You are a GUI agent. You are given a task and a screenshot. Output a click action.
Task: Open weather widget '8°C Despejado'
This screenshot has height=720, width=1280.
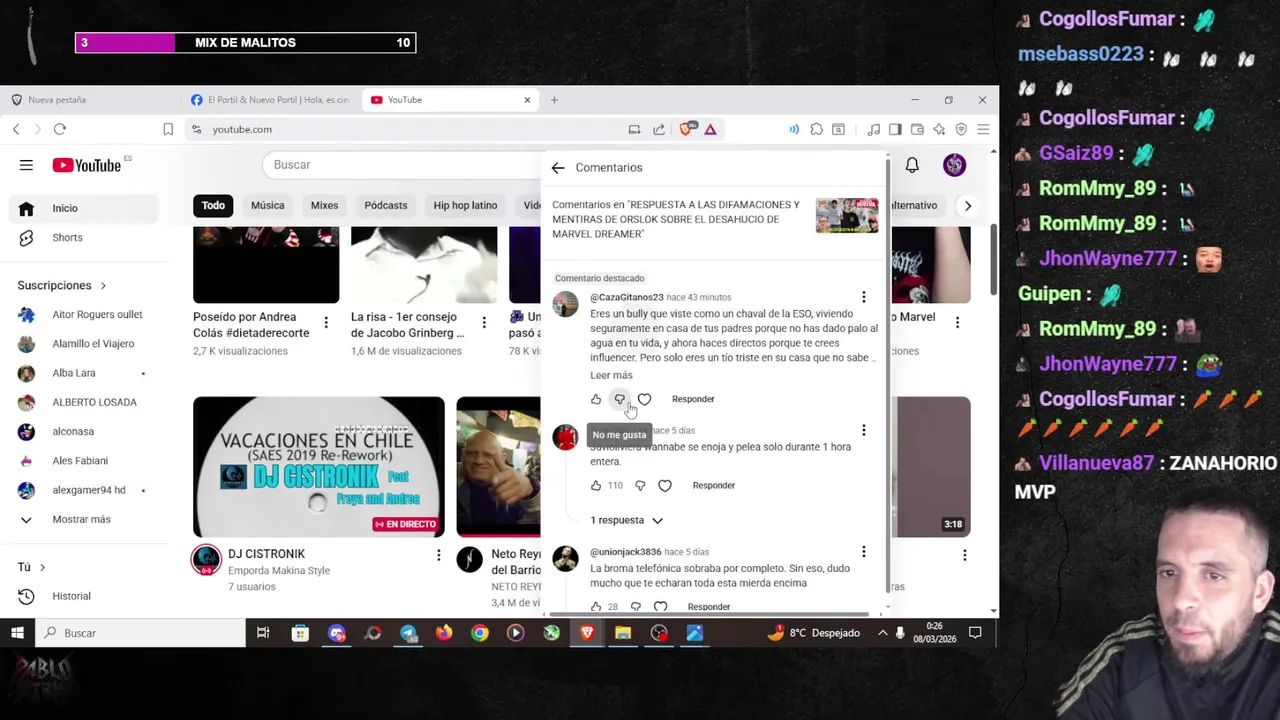815,633
